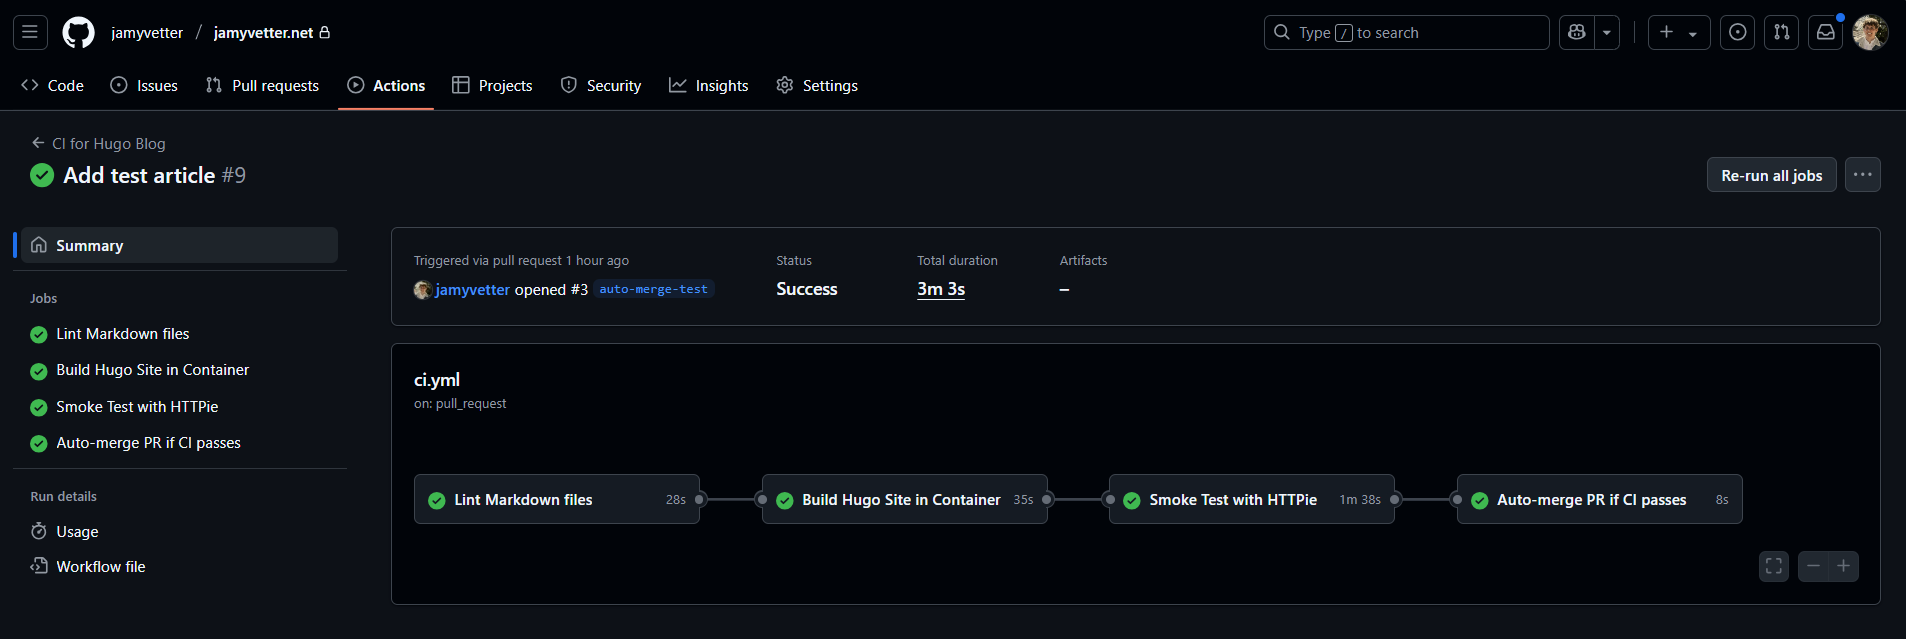Zoom out of workflow graph
Viewport: 1906px width, 639px height.
pos(1813,566)
